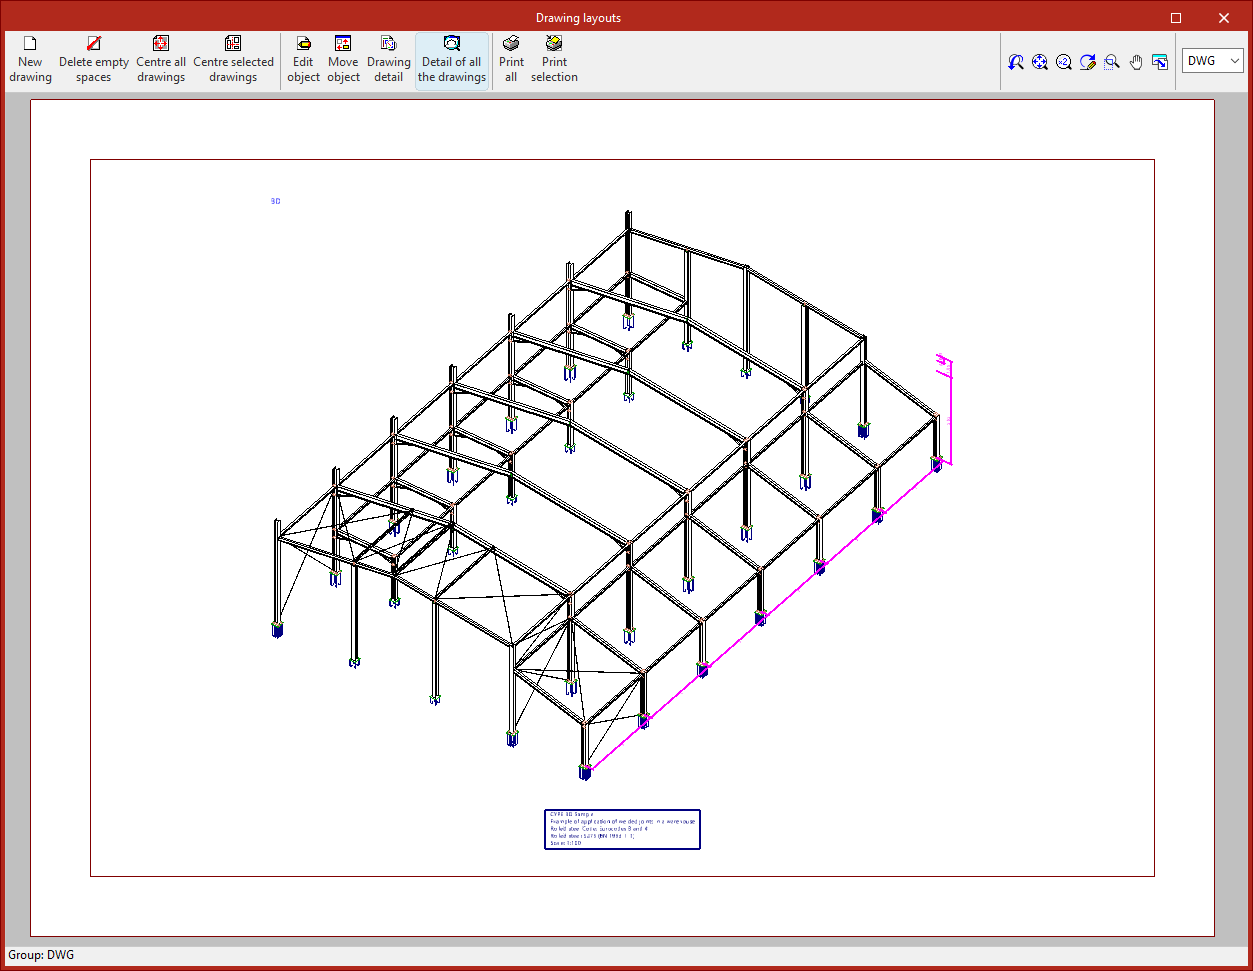This screenshot has height=971, width=1253.
Task: Click the Group: DWG status bar text
Action: [41, 955]
